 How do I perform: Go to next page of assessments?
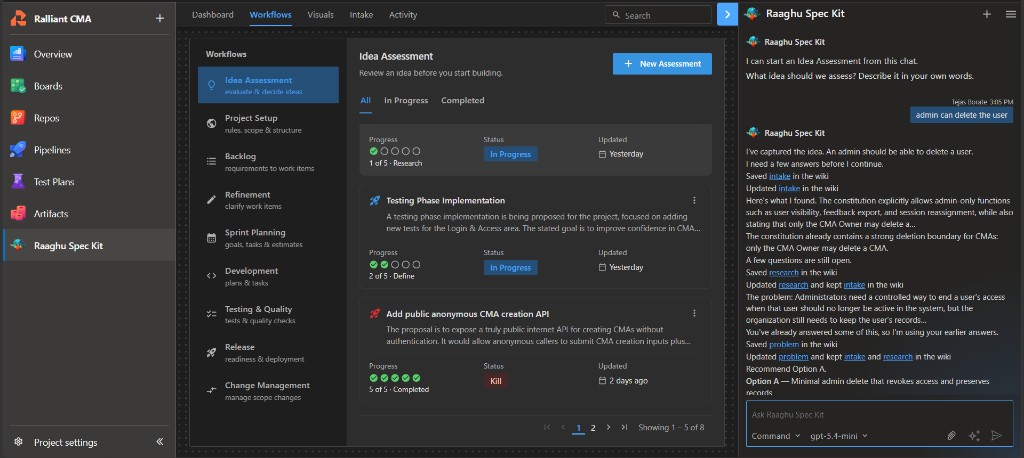[x=609, y=427]
